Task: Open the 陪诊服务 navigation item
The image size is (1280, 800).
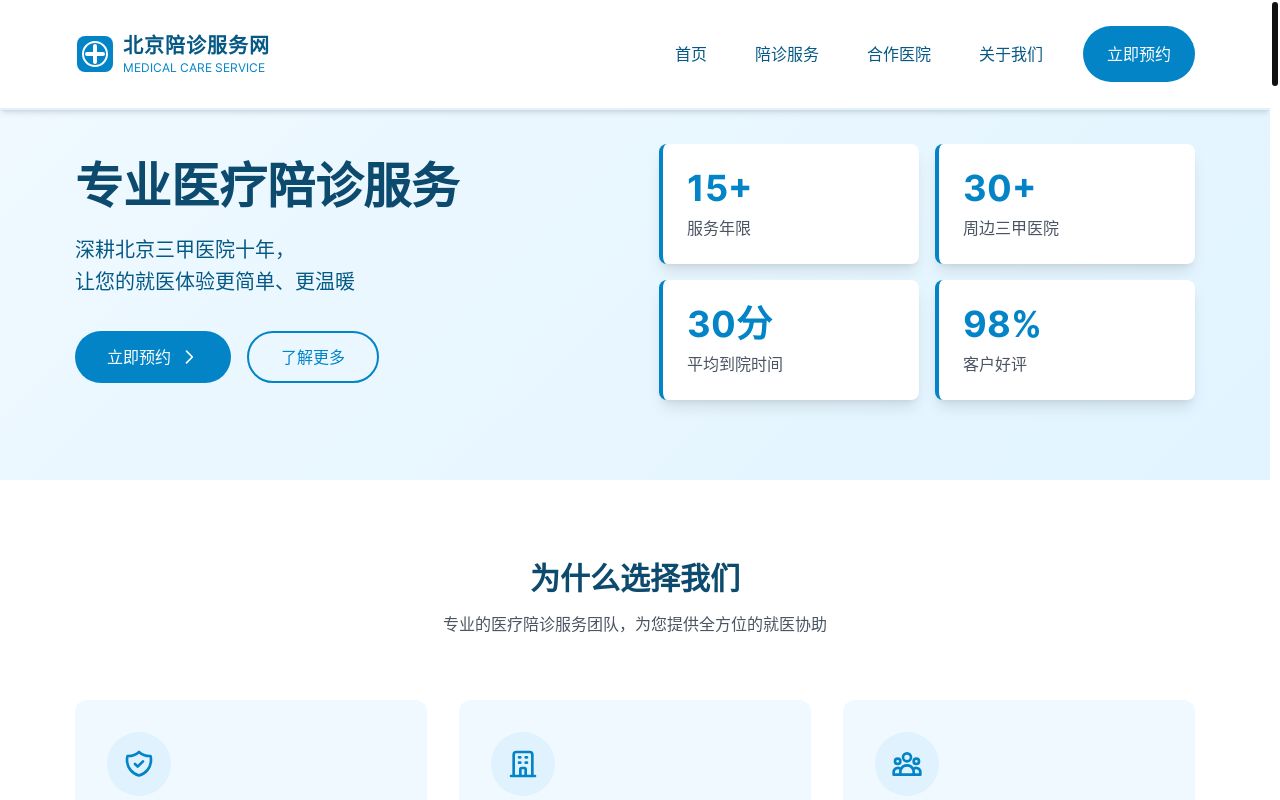Action: tap(786, 54)
